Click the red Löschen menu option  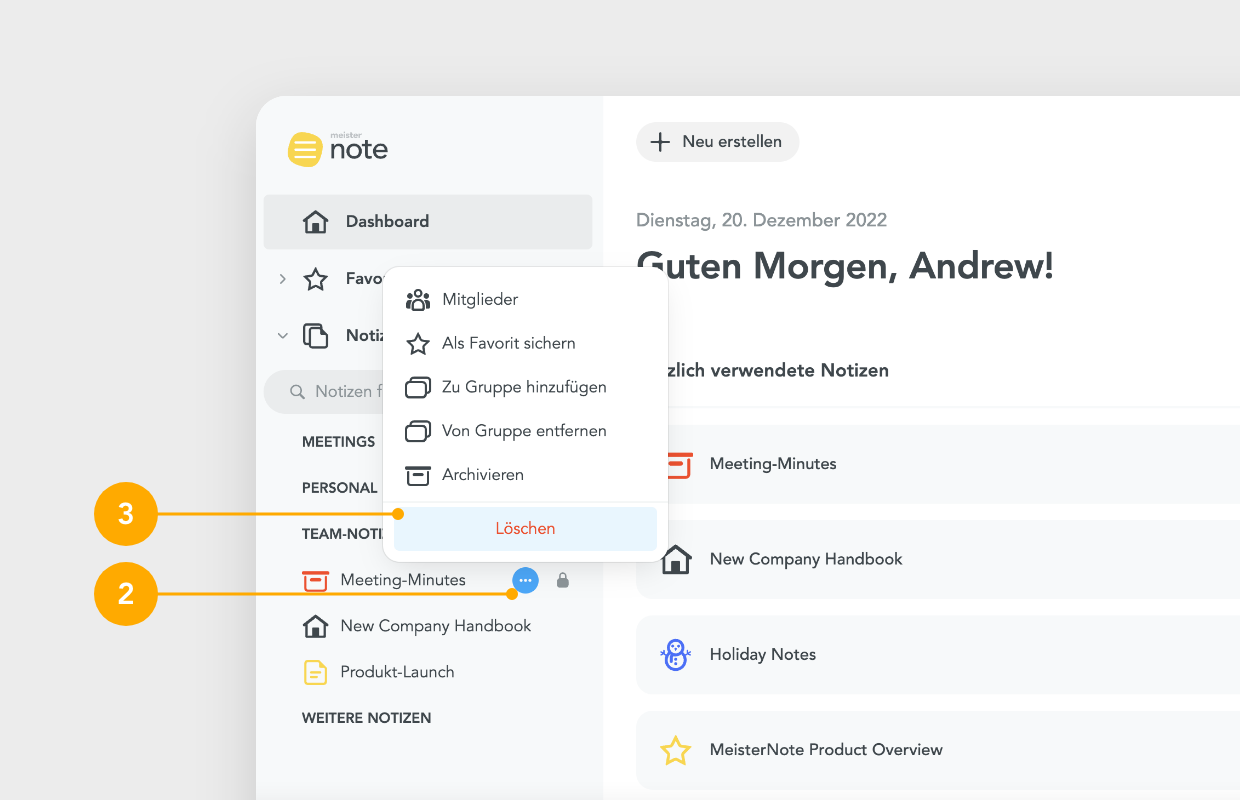click(x=525, y=529)
